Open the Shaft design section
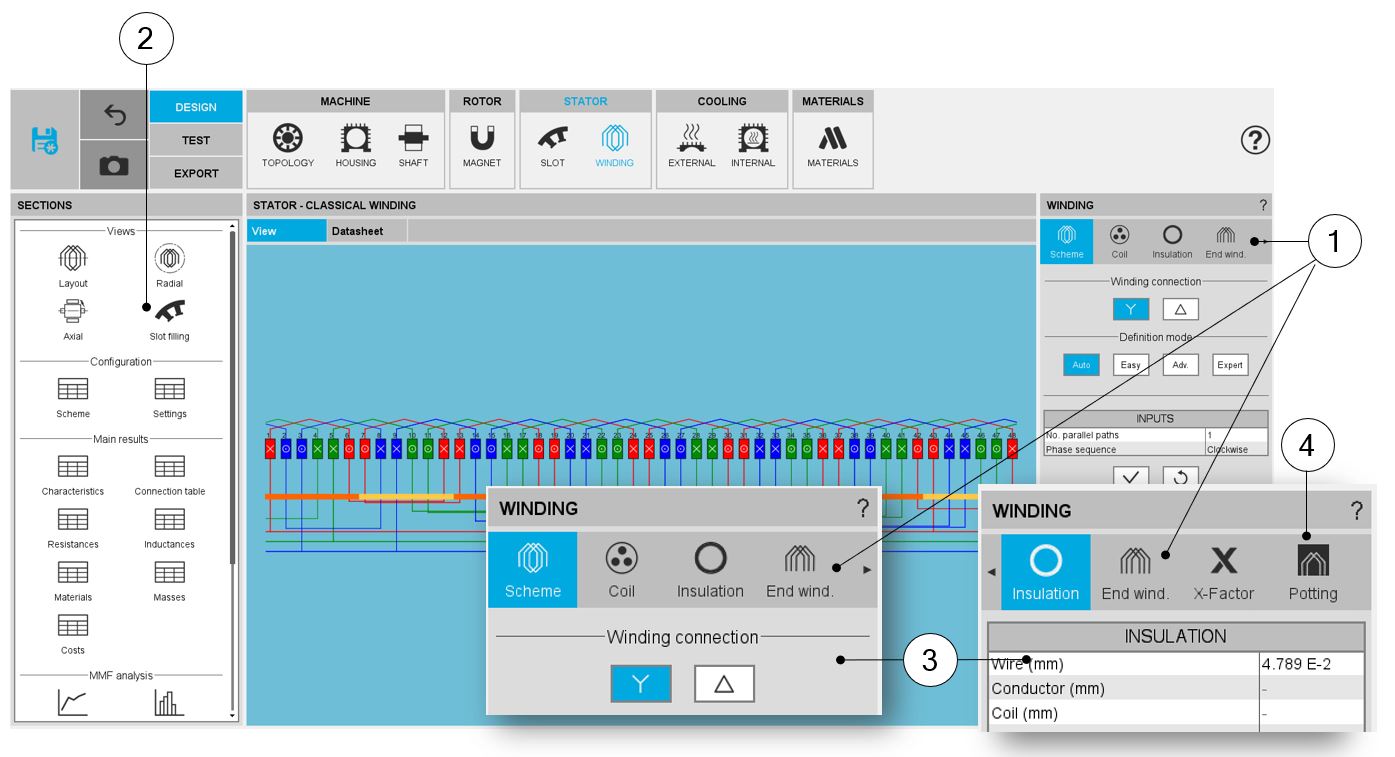This screenshot has width=1395, height=757. click(x=413, y=145)
